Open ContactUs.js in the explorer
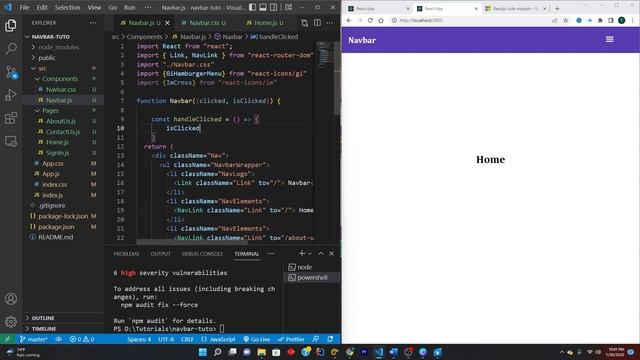The width and height of the screenshot is (640, 360). (x=63, y=132)
